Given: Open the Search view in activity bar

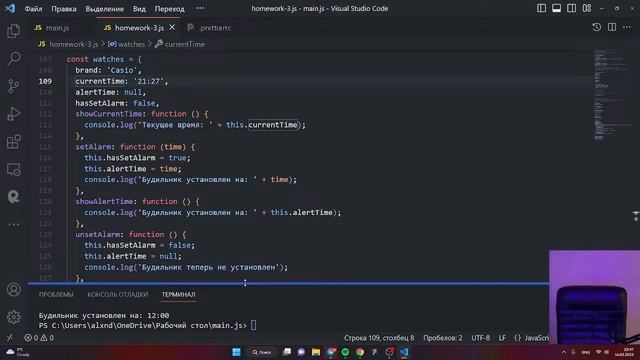Looking at the screenshot, I should (14, 58).
